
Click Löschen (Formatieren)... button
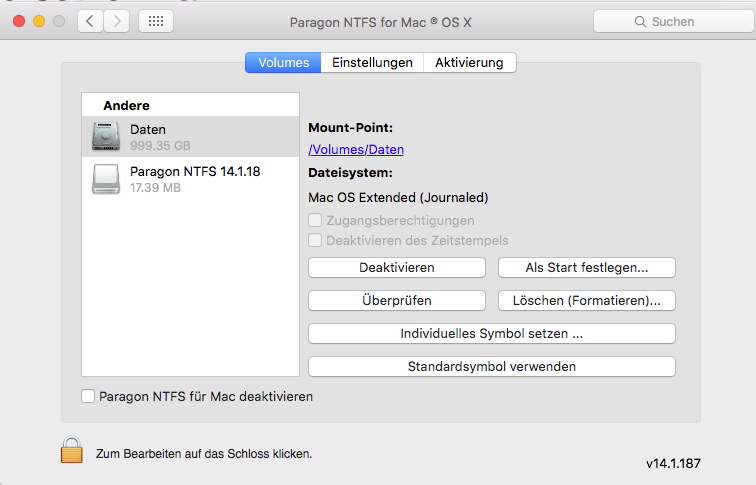click(587, 300)
